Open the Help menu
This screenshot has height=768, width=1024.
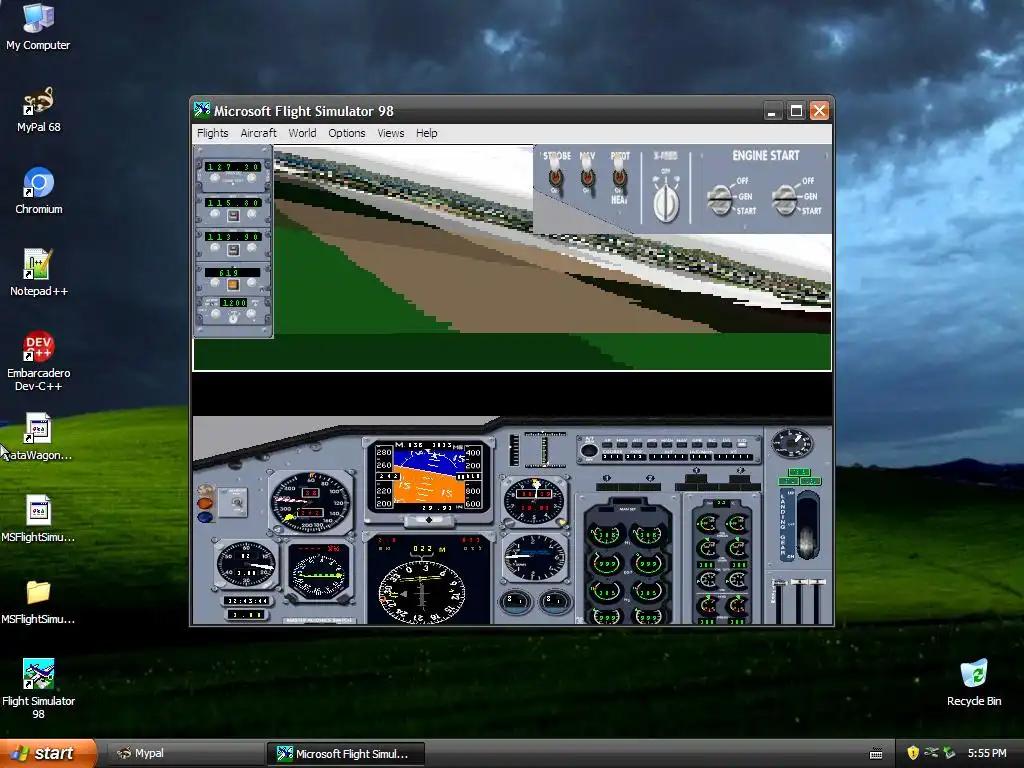426,133
